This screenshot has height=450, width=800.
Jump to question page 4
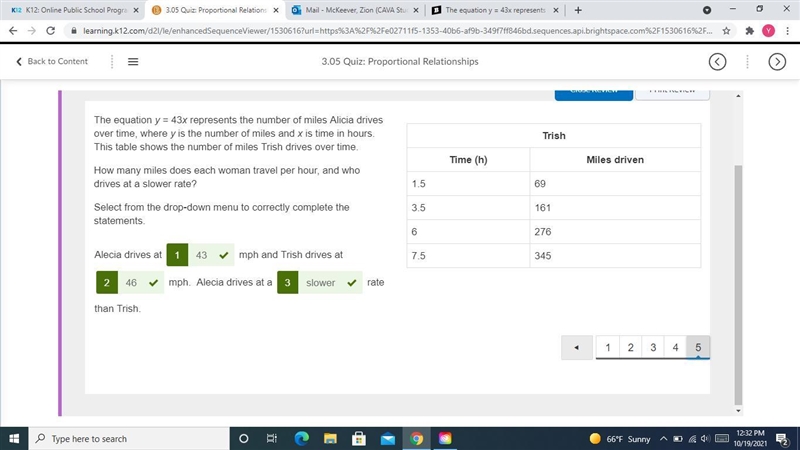(676, 347)
